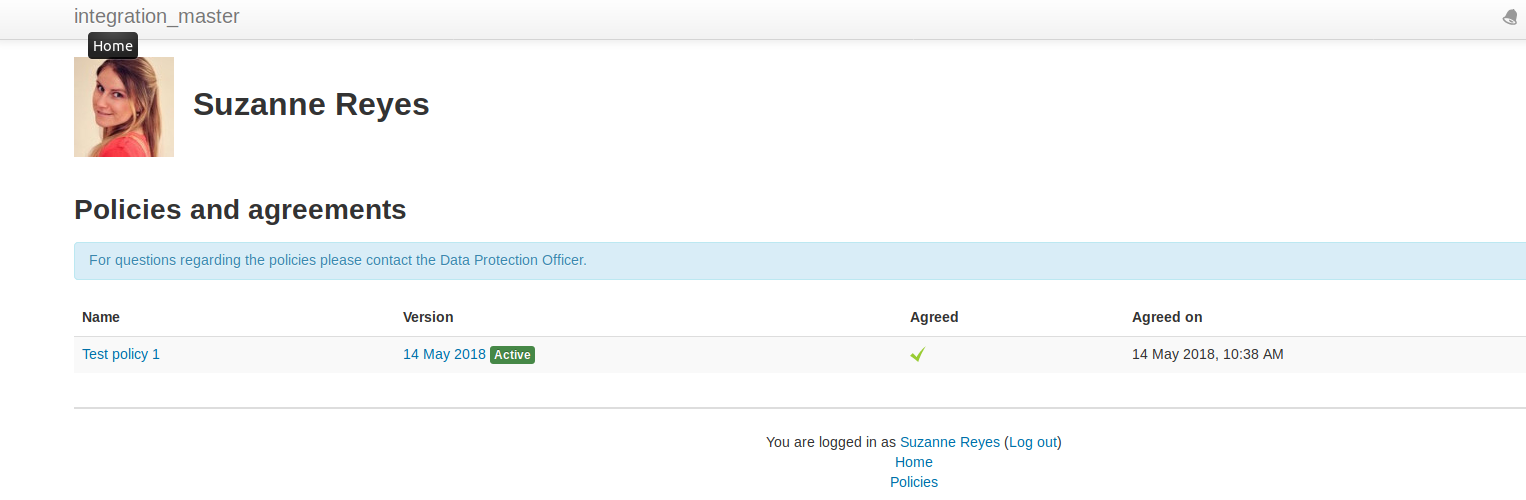Viewport: 1526px width, 500px height.
Task: Click the Active status badge
Action: [x=512, y=355]
